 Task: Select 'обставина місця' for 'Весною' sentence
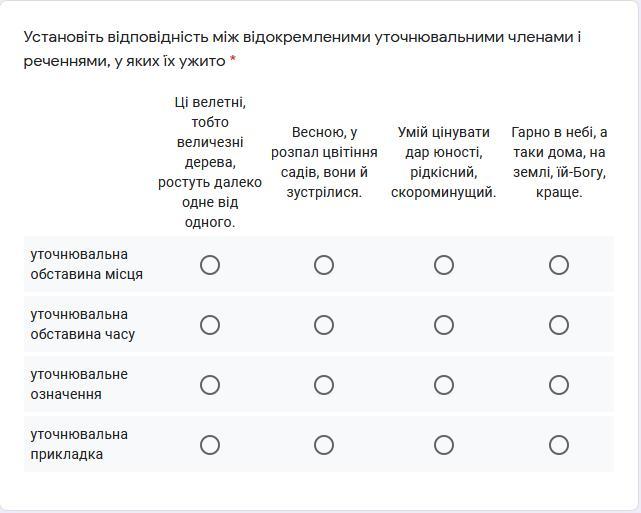(x=324, y=265)
